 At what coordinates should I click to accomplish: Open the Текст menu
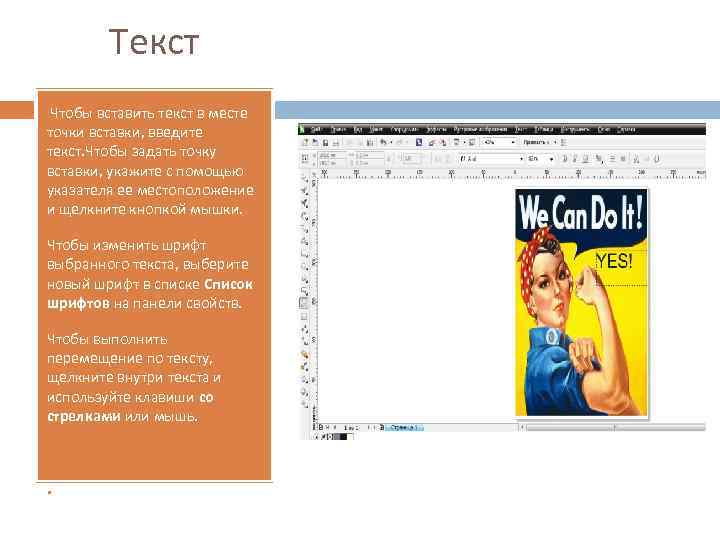[x=520, y=129]
